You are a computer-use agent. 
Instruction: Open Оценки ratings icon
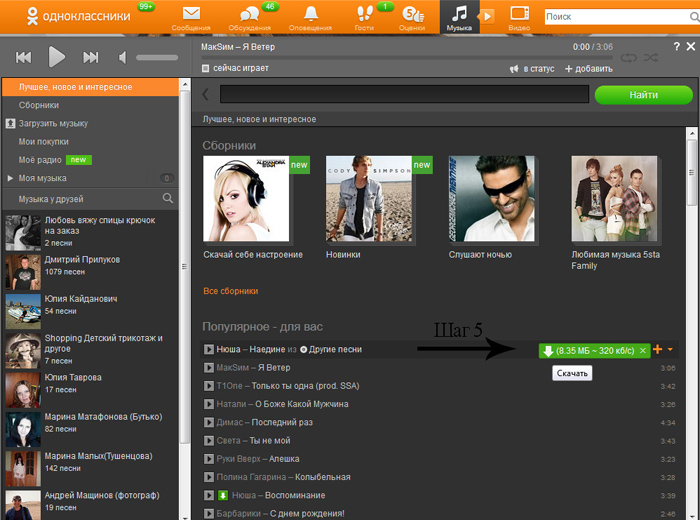[412, 14]
